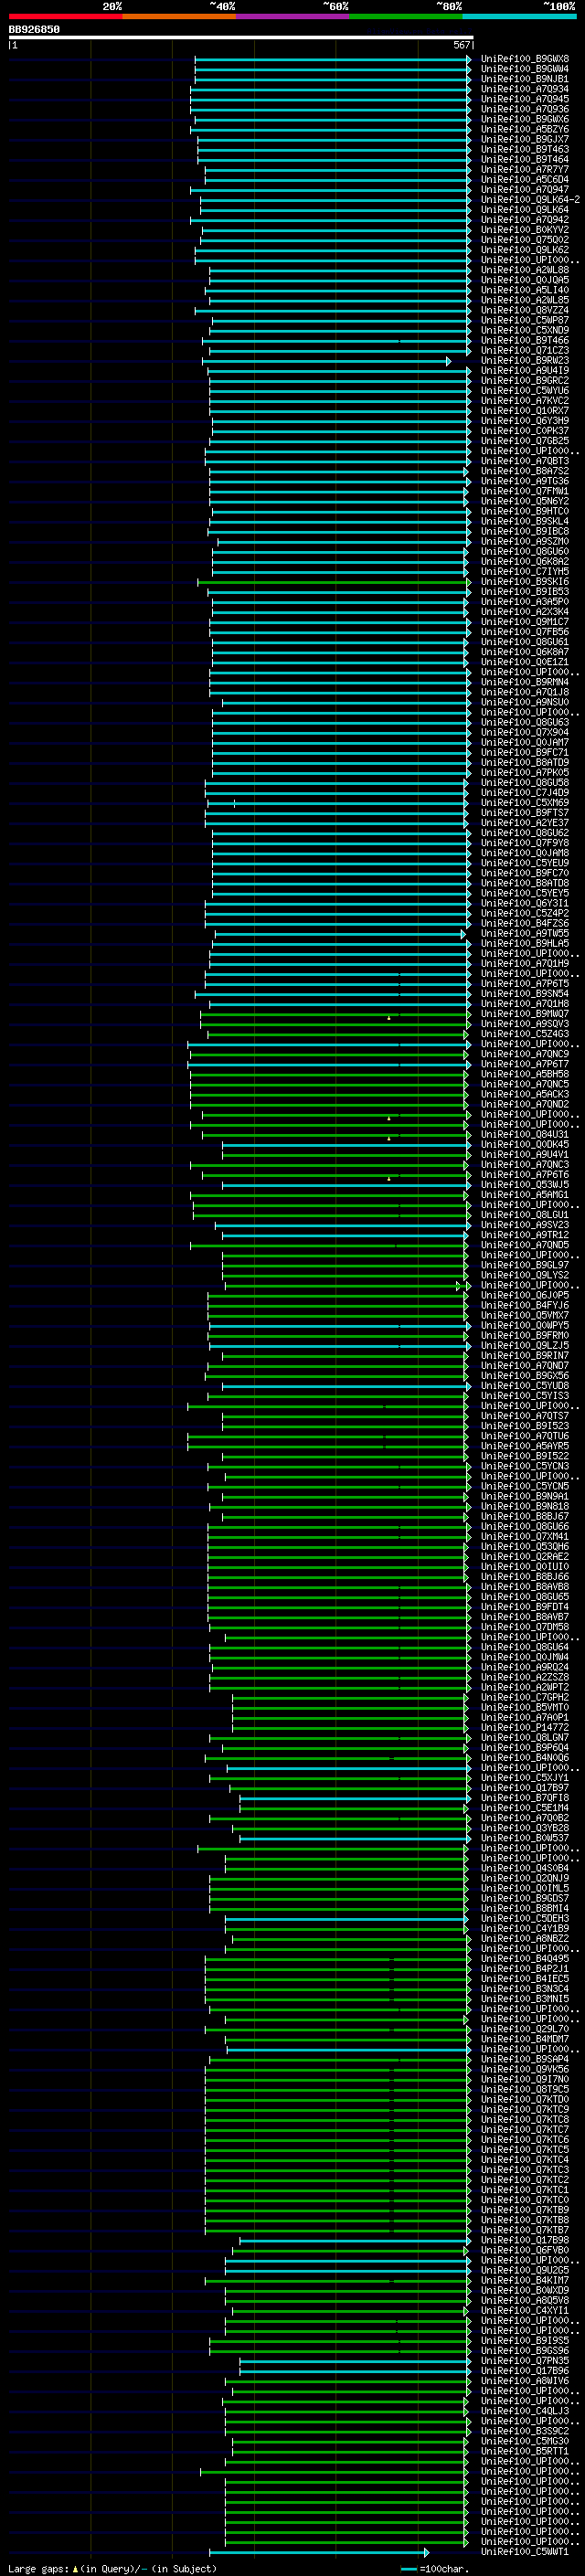Click the green ~80% identity legend segment
Image resolution: width=585 pixels, height=2576 pixels.
tap(406, 16)
